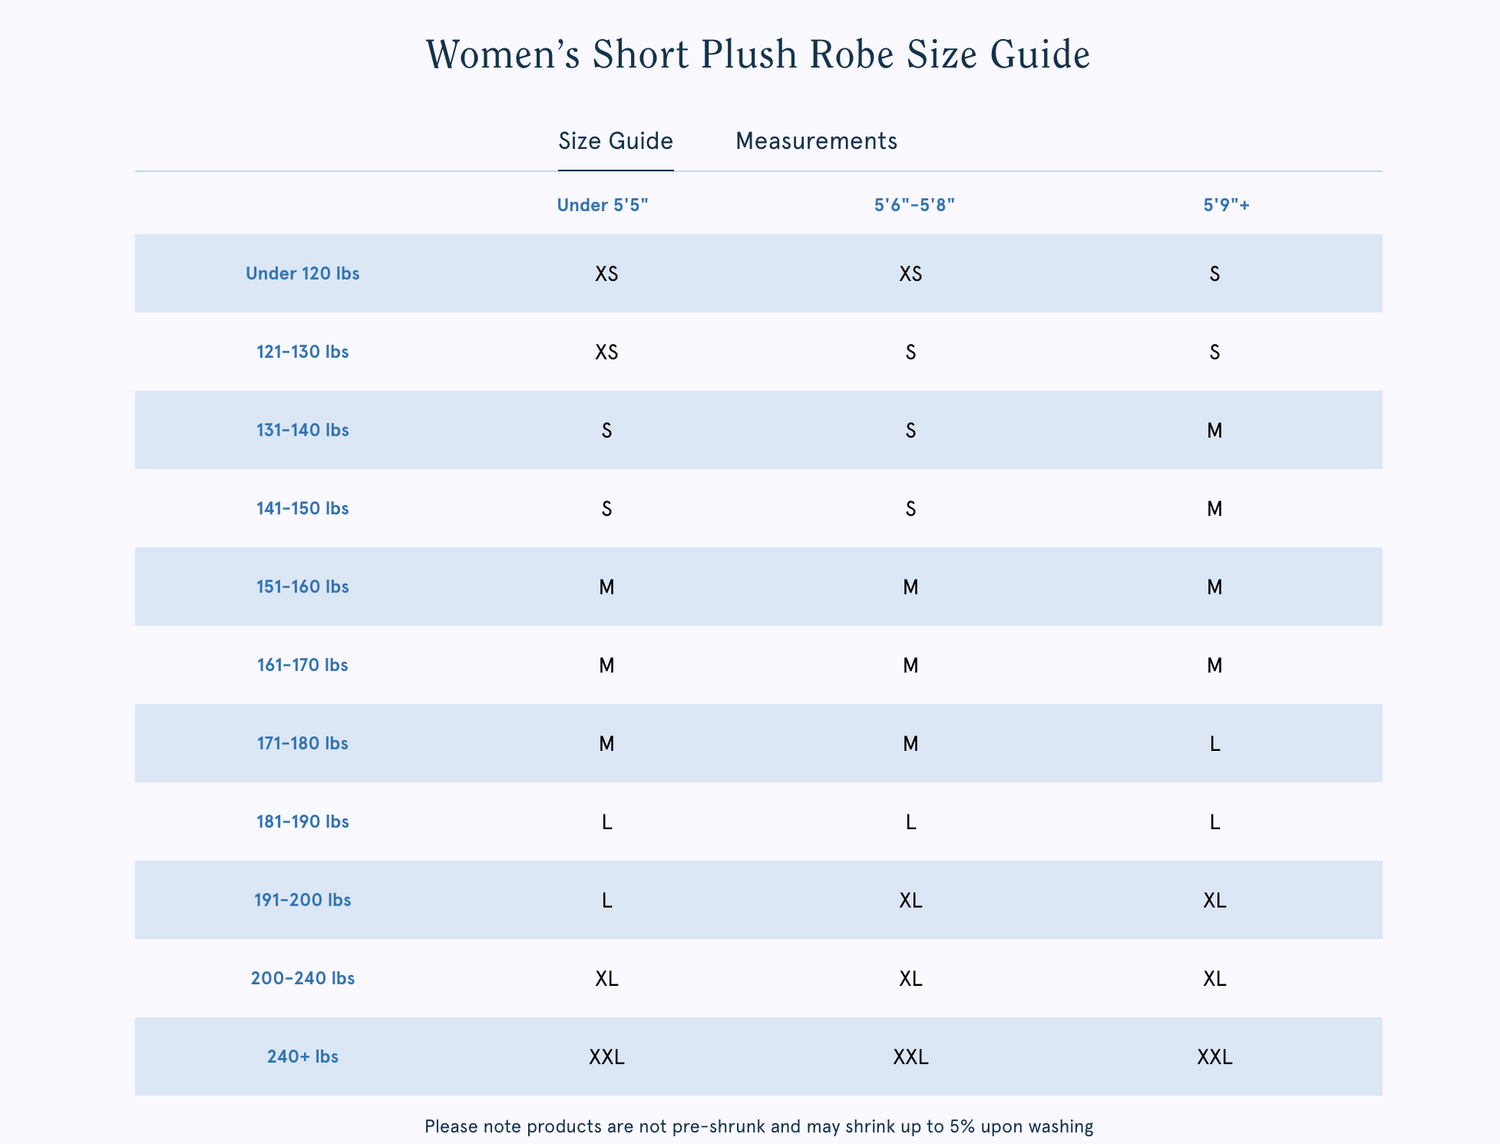Click the 5'6"-5'8" column header
1500x1144 pixels.
914,205
